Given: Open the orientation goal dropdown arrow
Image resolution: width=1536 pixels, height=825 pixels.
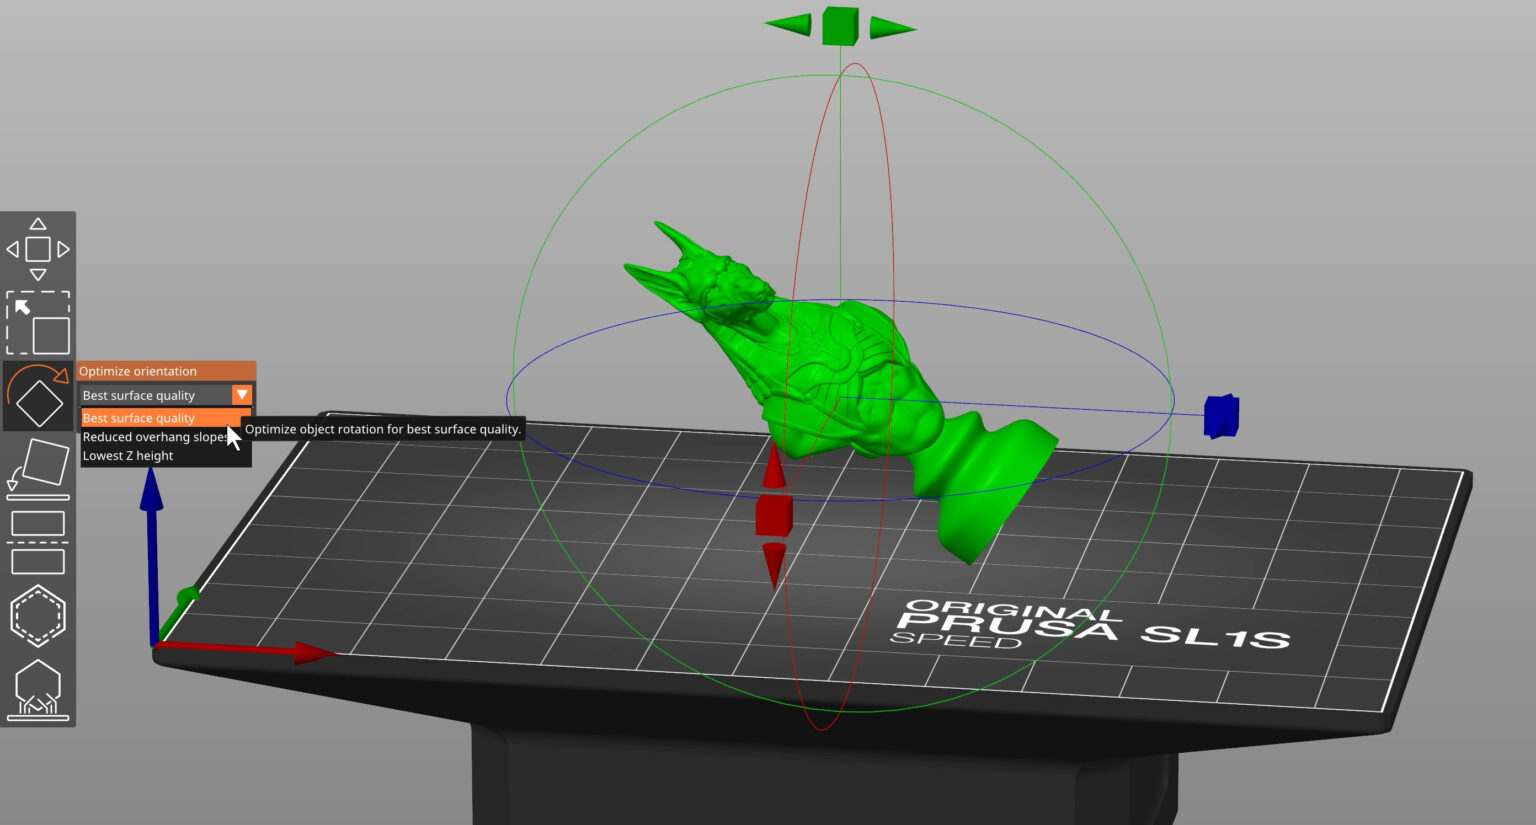Looking at the screenshot, I should tap(241, 395).
